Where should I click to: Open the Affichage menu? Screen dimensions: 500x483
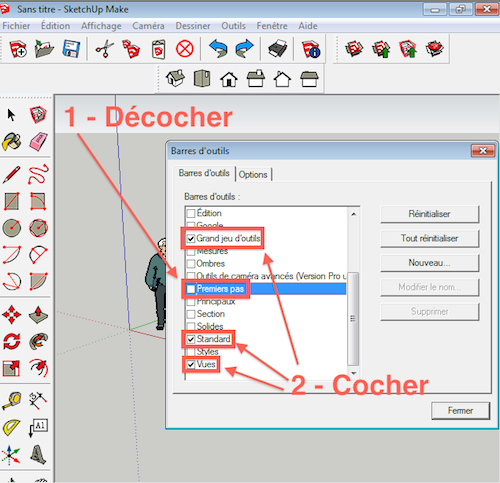click(x=101, y=26)
